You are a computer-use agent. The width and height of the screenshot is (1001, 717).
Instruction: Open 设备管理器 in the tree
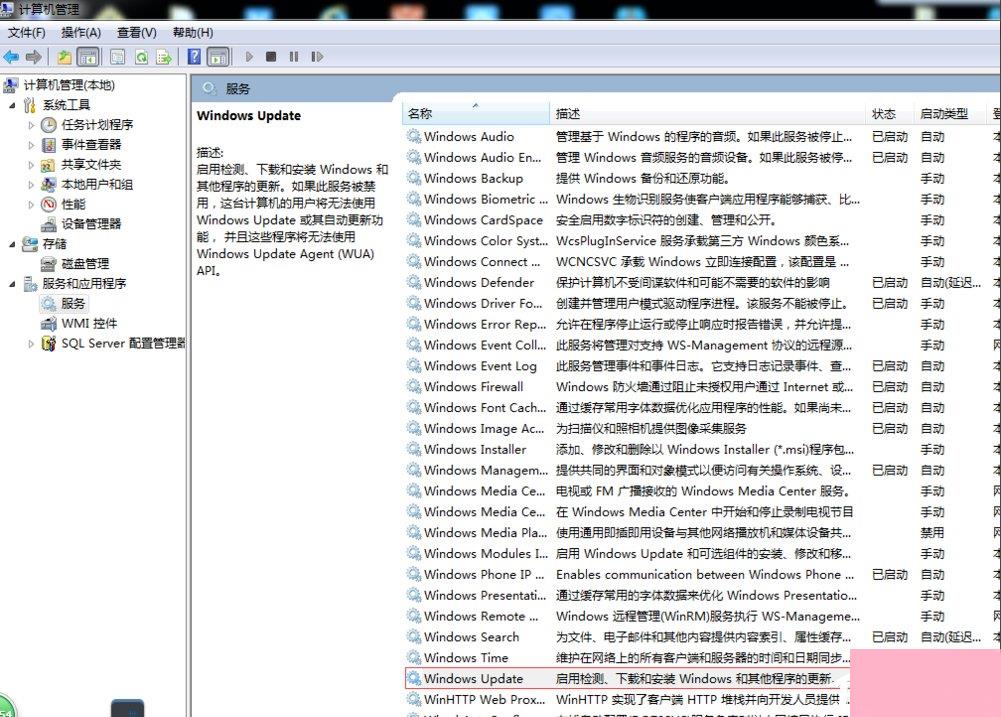pyautogui.click(x=91, y=224)
